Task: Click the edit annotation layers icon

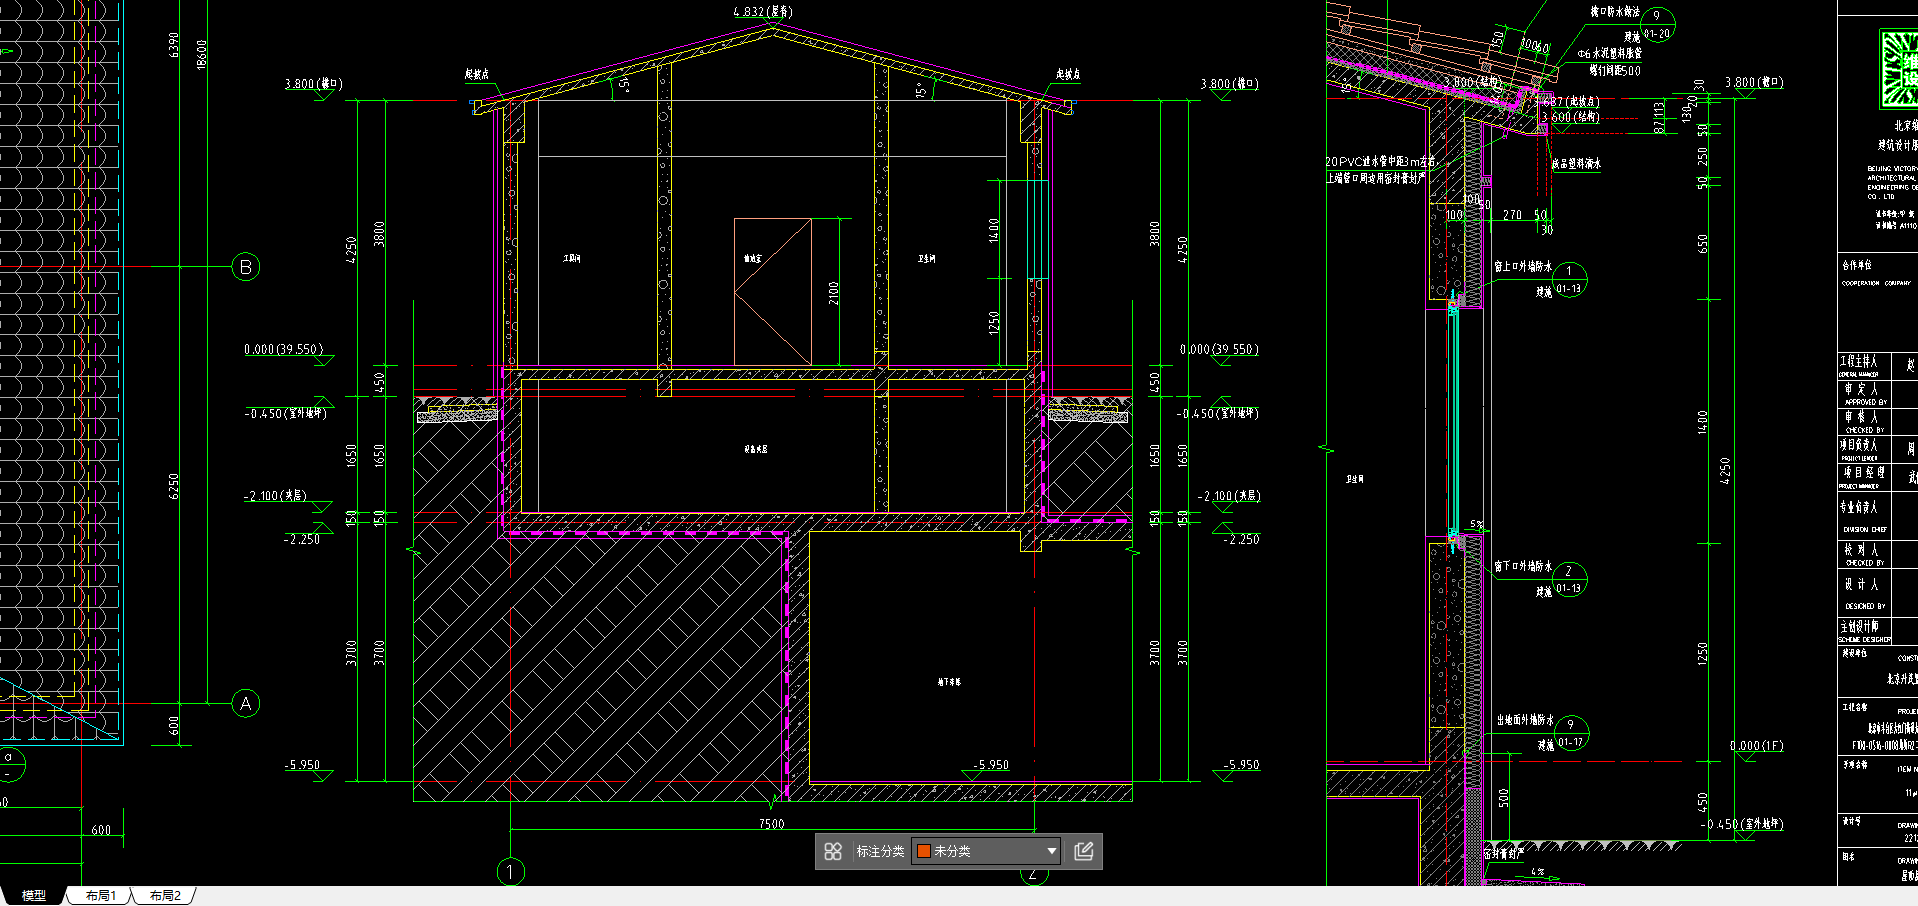Action: click(x=1083, y=851)
